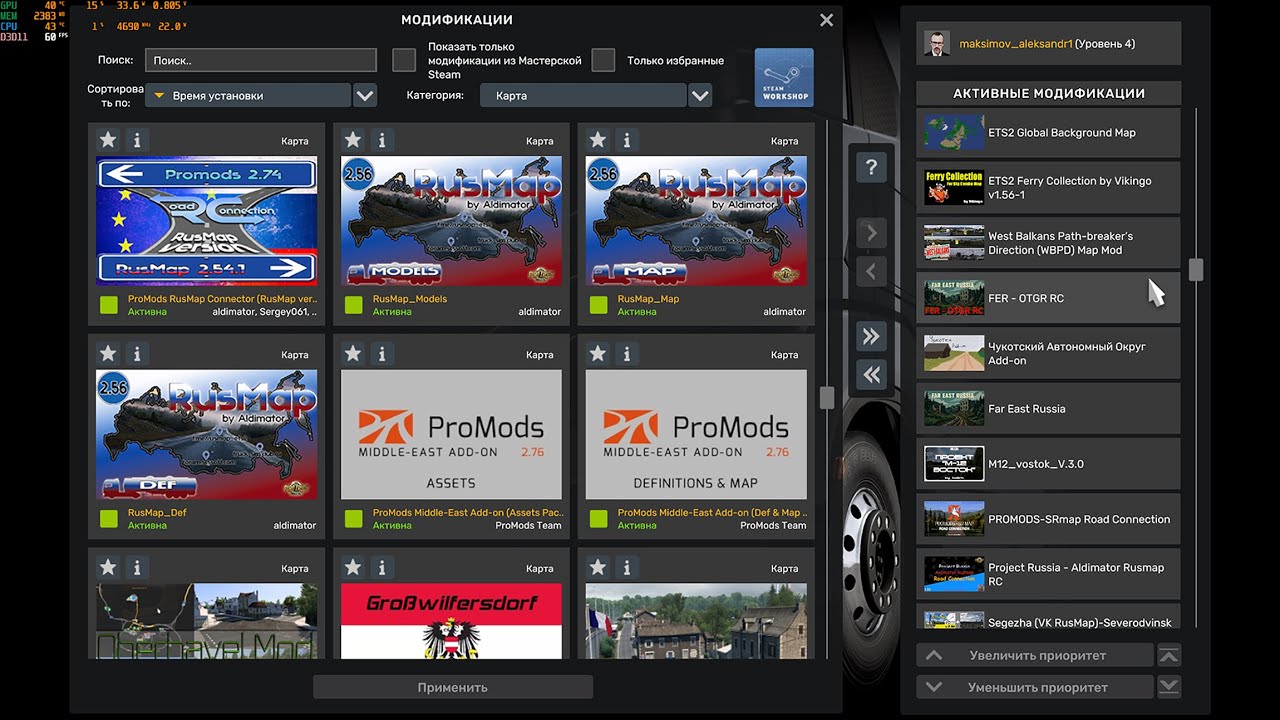Open ProMods Middle-East Assets thumbnail
The height and width of the screenshot is (720, 1280).
tap(452, 435)
